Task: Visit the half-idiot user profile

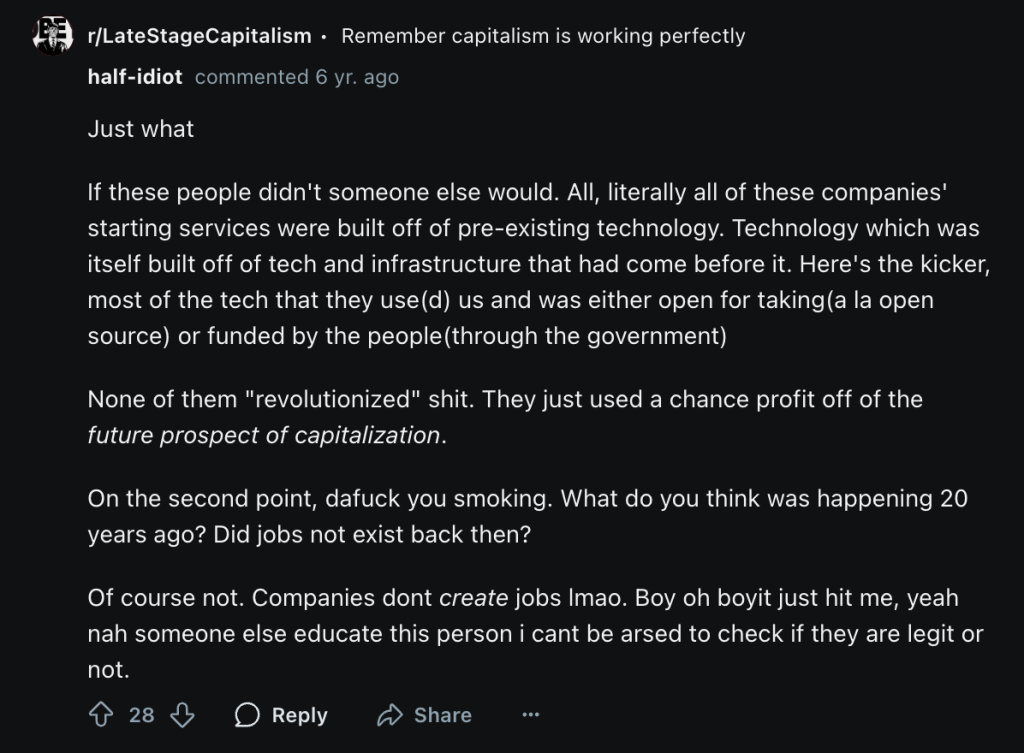Action: 135,77
